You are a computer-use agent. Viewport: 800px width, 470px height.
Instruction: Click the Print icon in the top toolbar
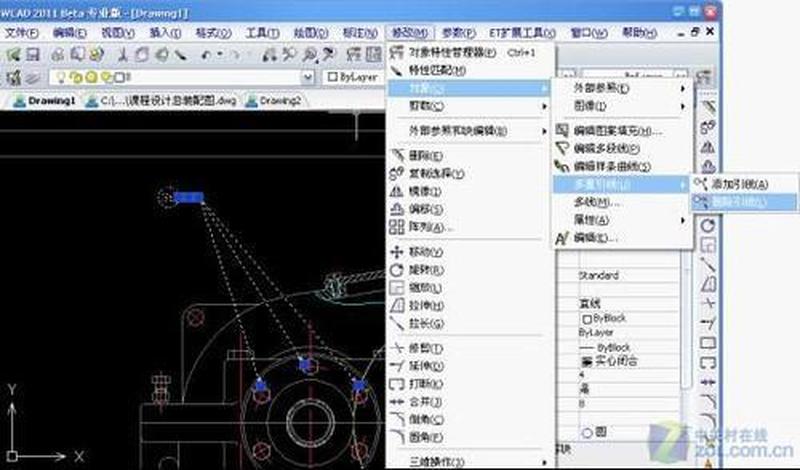tap(58, 54)
